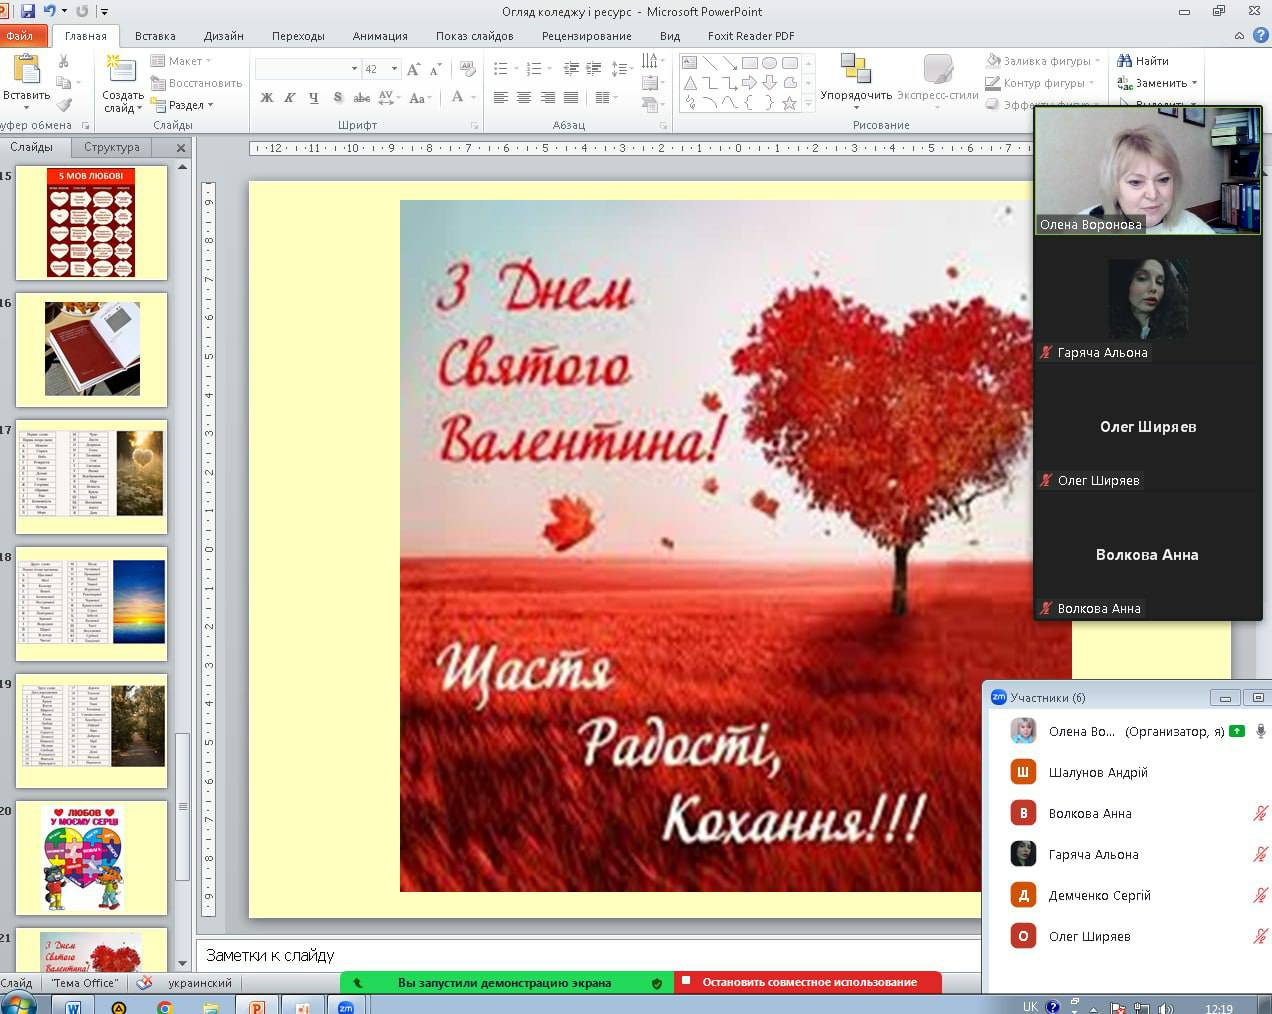Click the Макет layout button
The image size is (1272, 1014).
[x=180, y=61]
